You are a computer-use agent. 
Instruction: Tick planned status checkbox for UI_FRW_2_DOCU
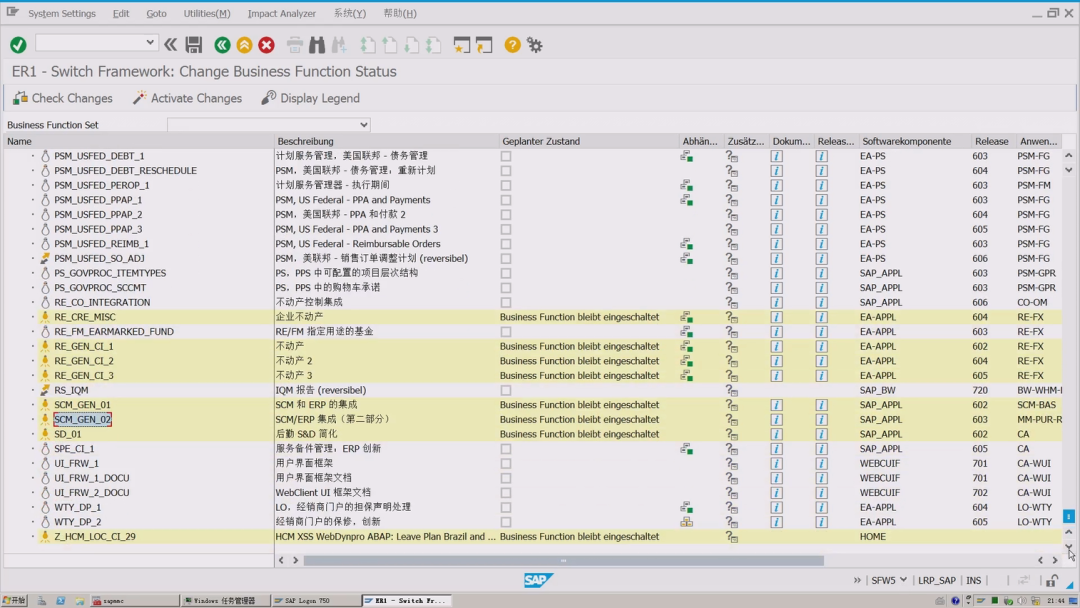pyautogui.click(x=506, y=493)
